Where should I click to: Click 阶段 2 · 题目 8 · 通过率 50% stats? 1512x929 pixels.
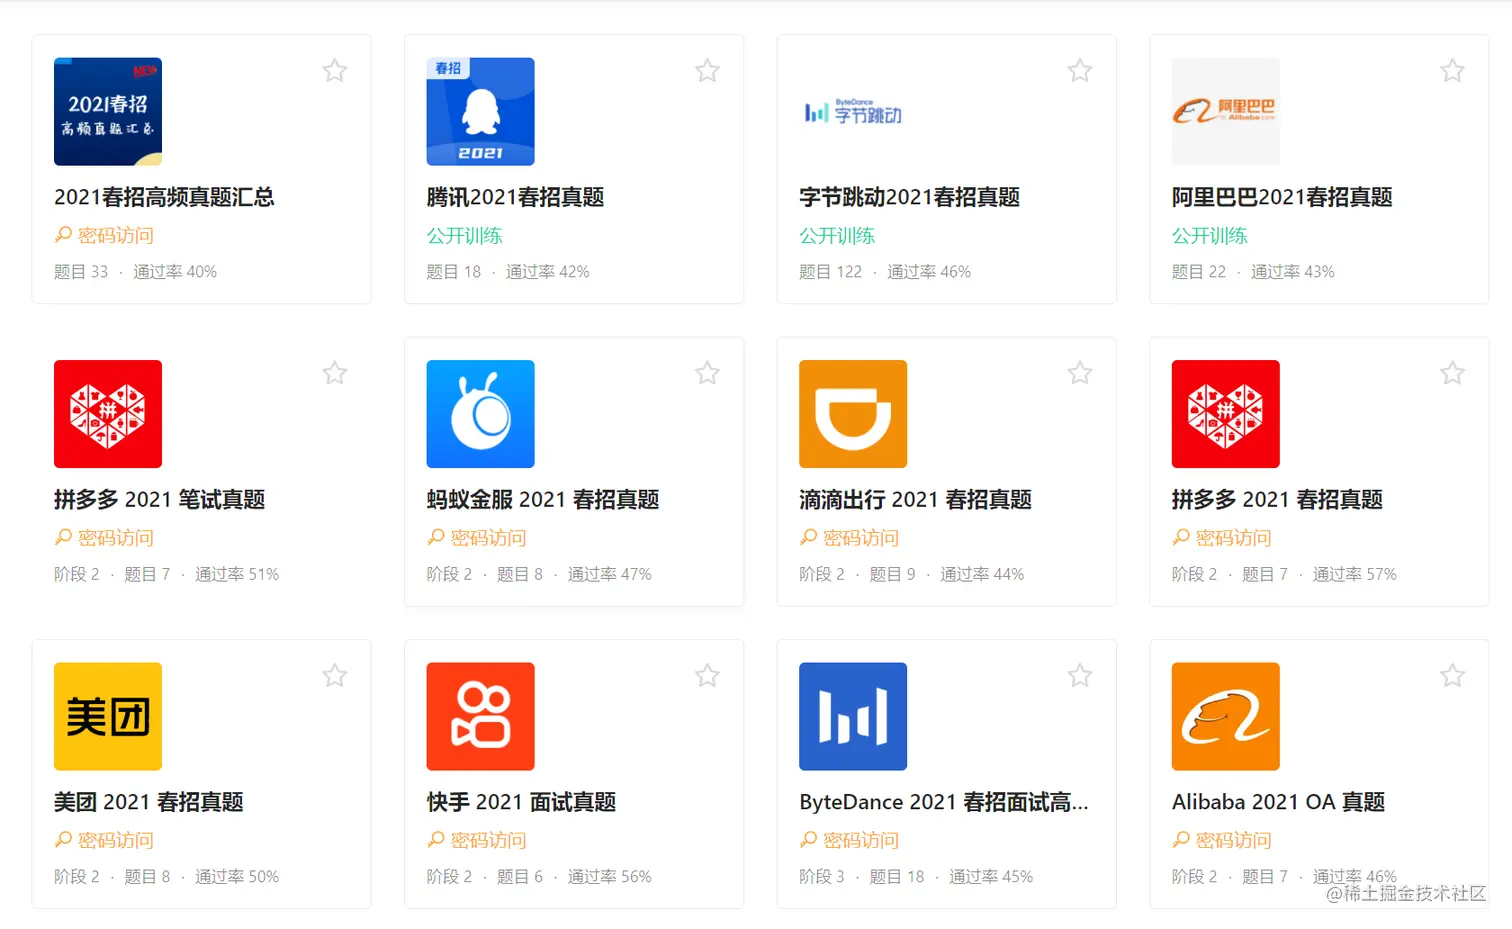pos(166,877)
